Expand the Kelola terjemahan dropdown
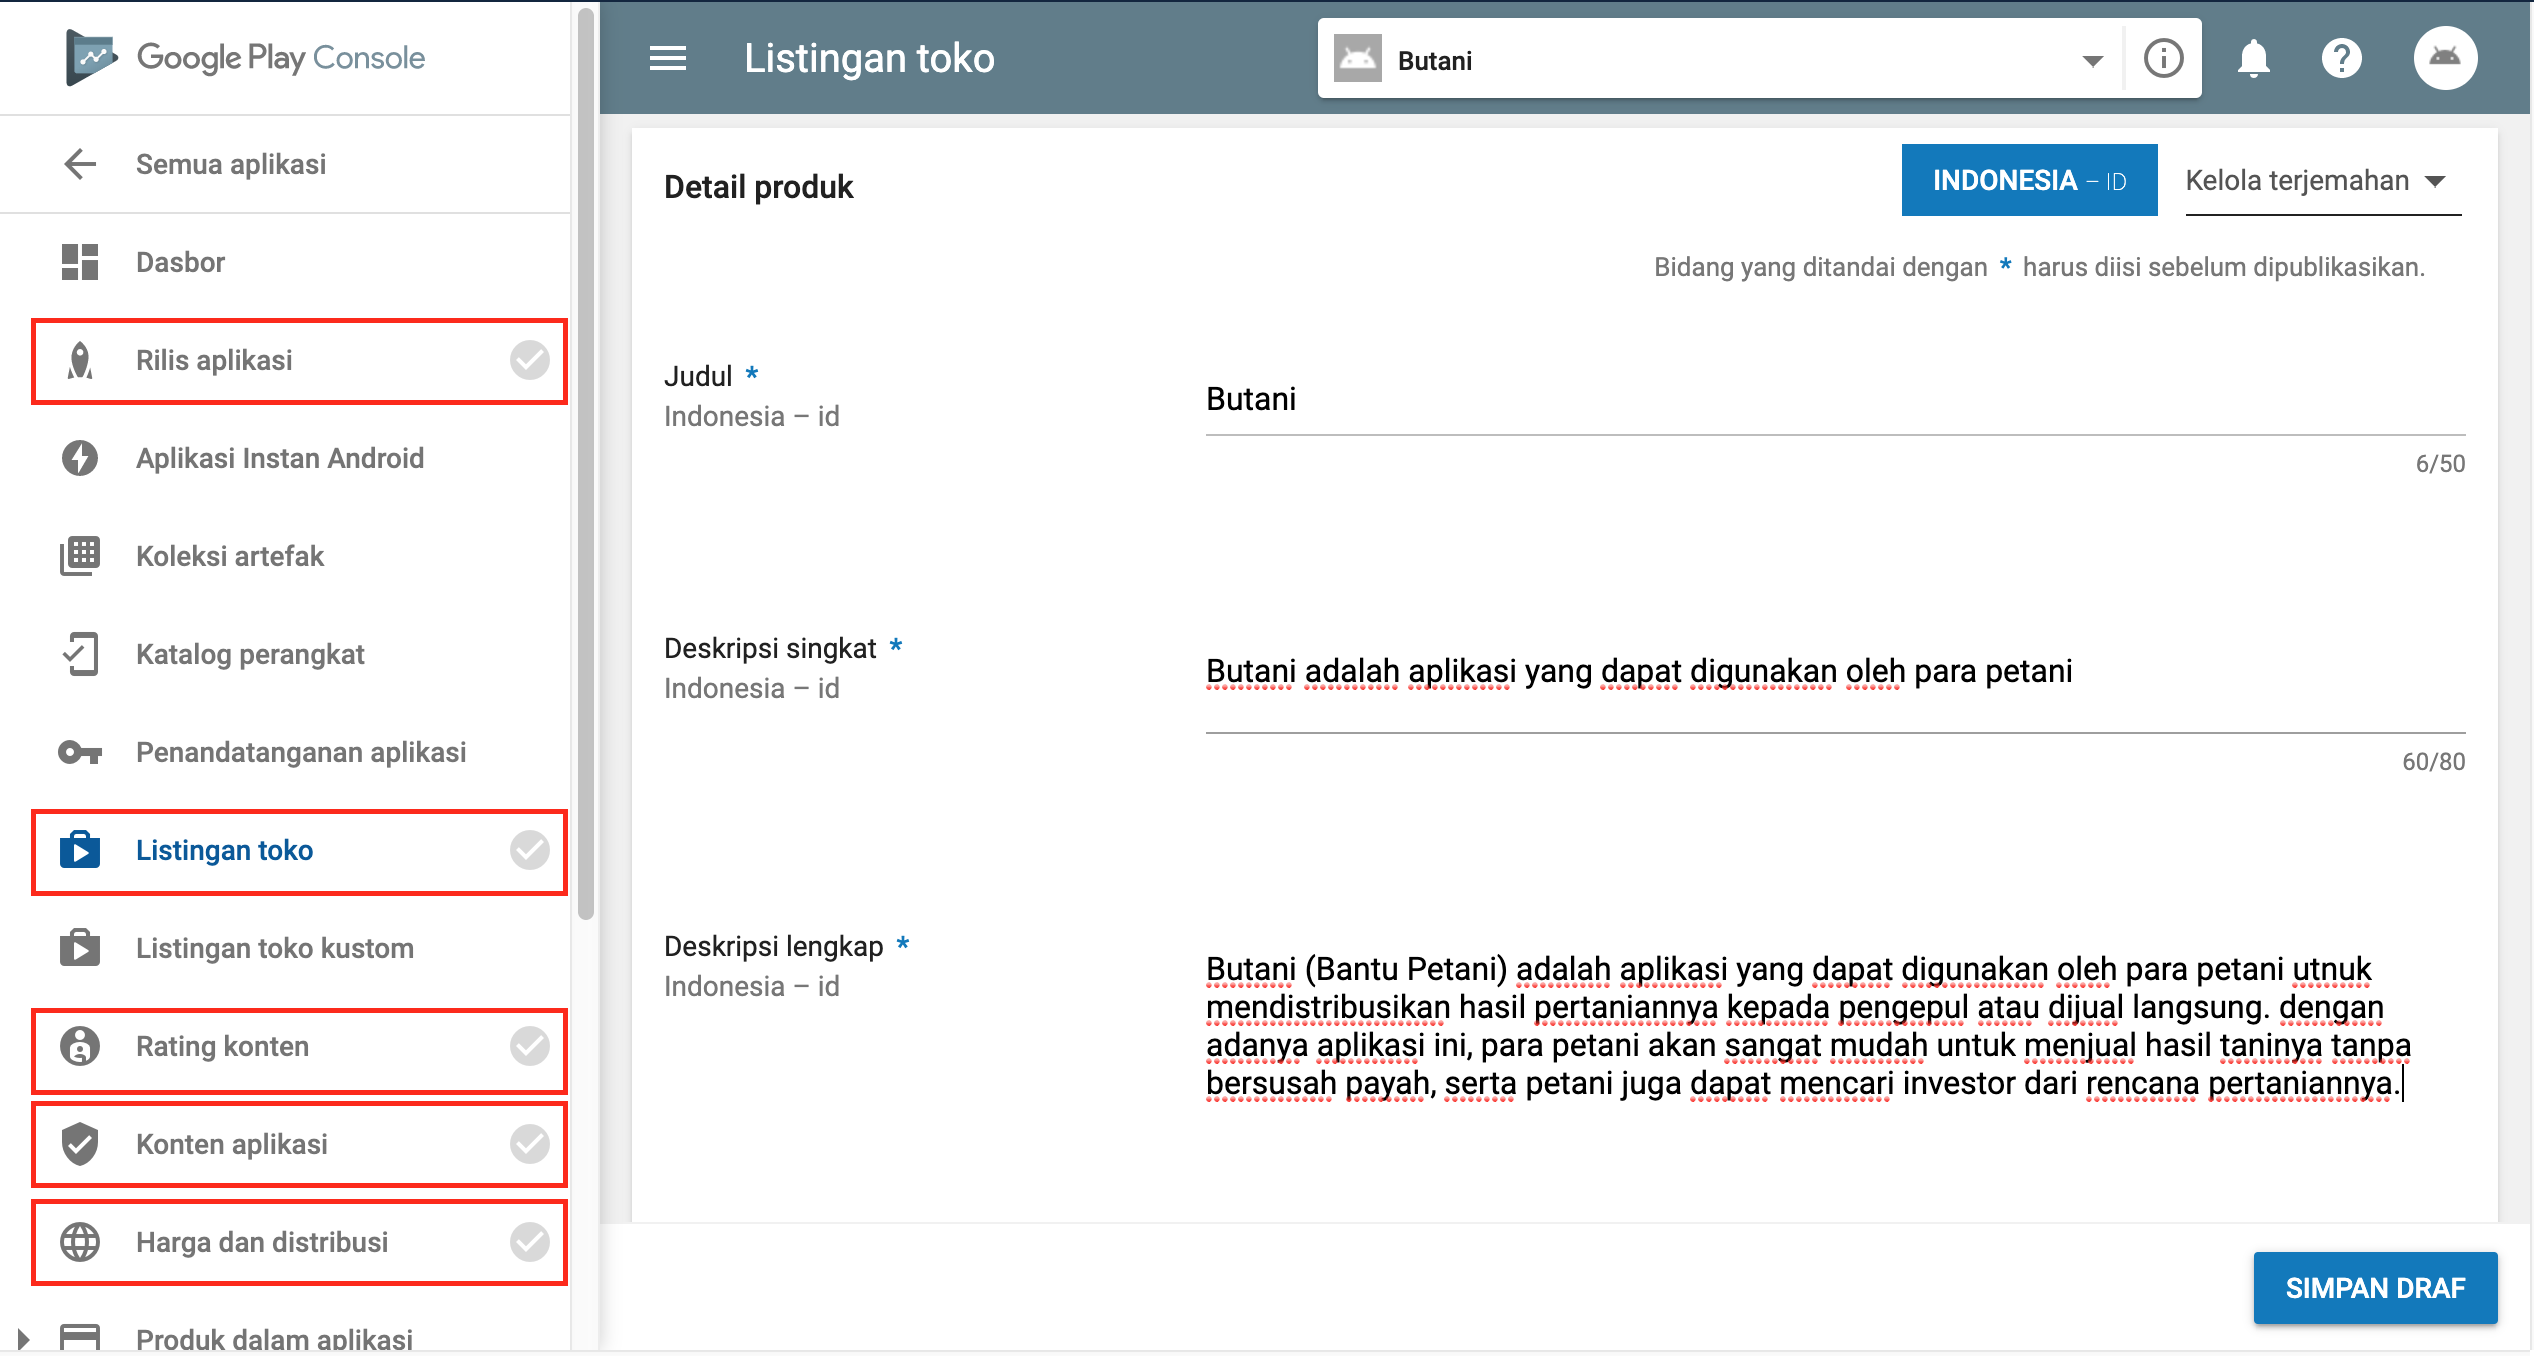Image resolution: width=2534 pixels, height=1356 pixels. (x=2322, y=181)
